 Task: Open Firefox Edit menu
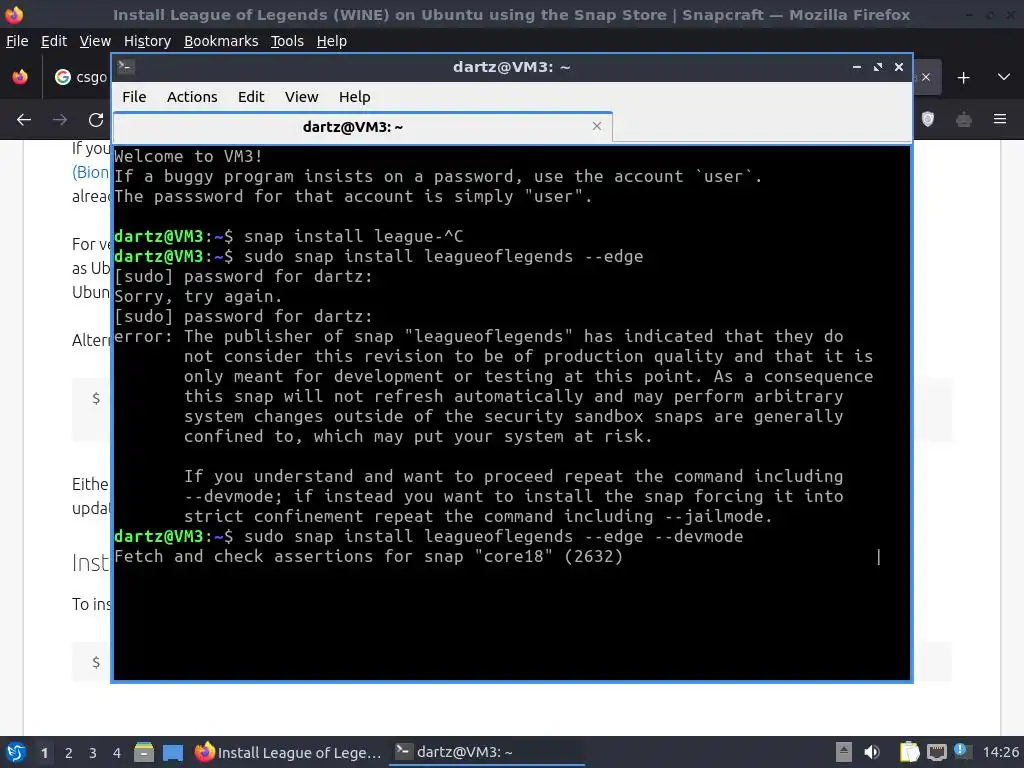click(x=54, y=41)
